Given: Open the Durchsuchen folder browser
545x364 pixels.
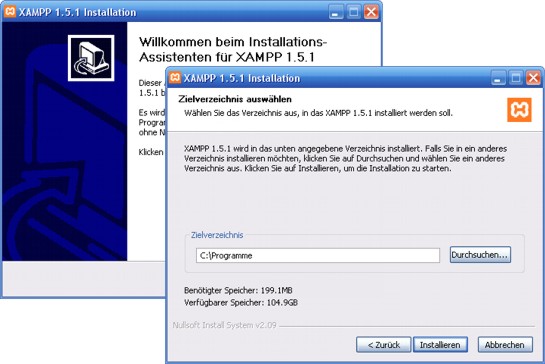Looking at the screenshot, I should click(x=480, y=255).
